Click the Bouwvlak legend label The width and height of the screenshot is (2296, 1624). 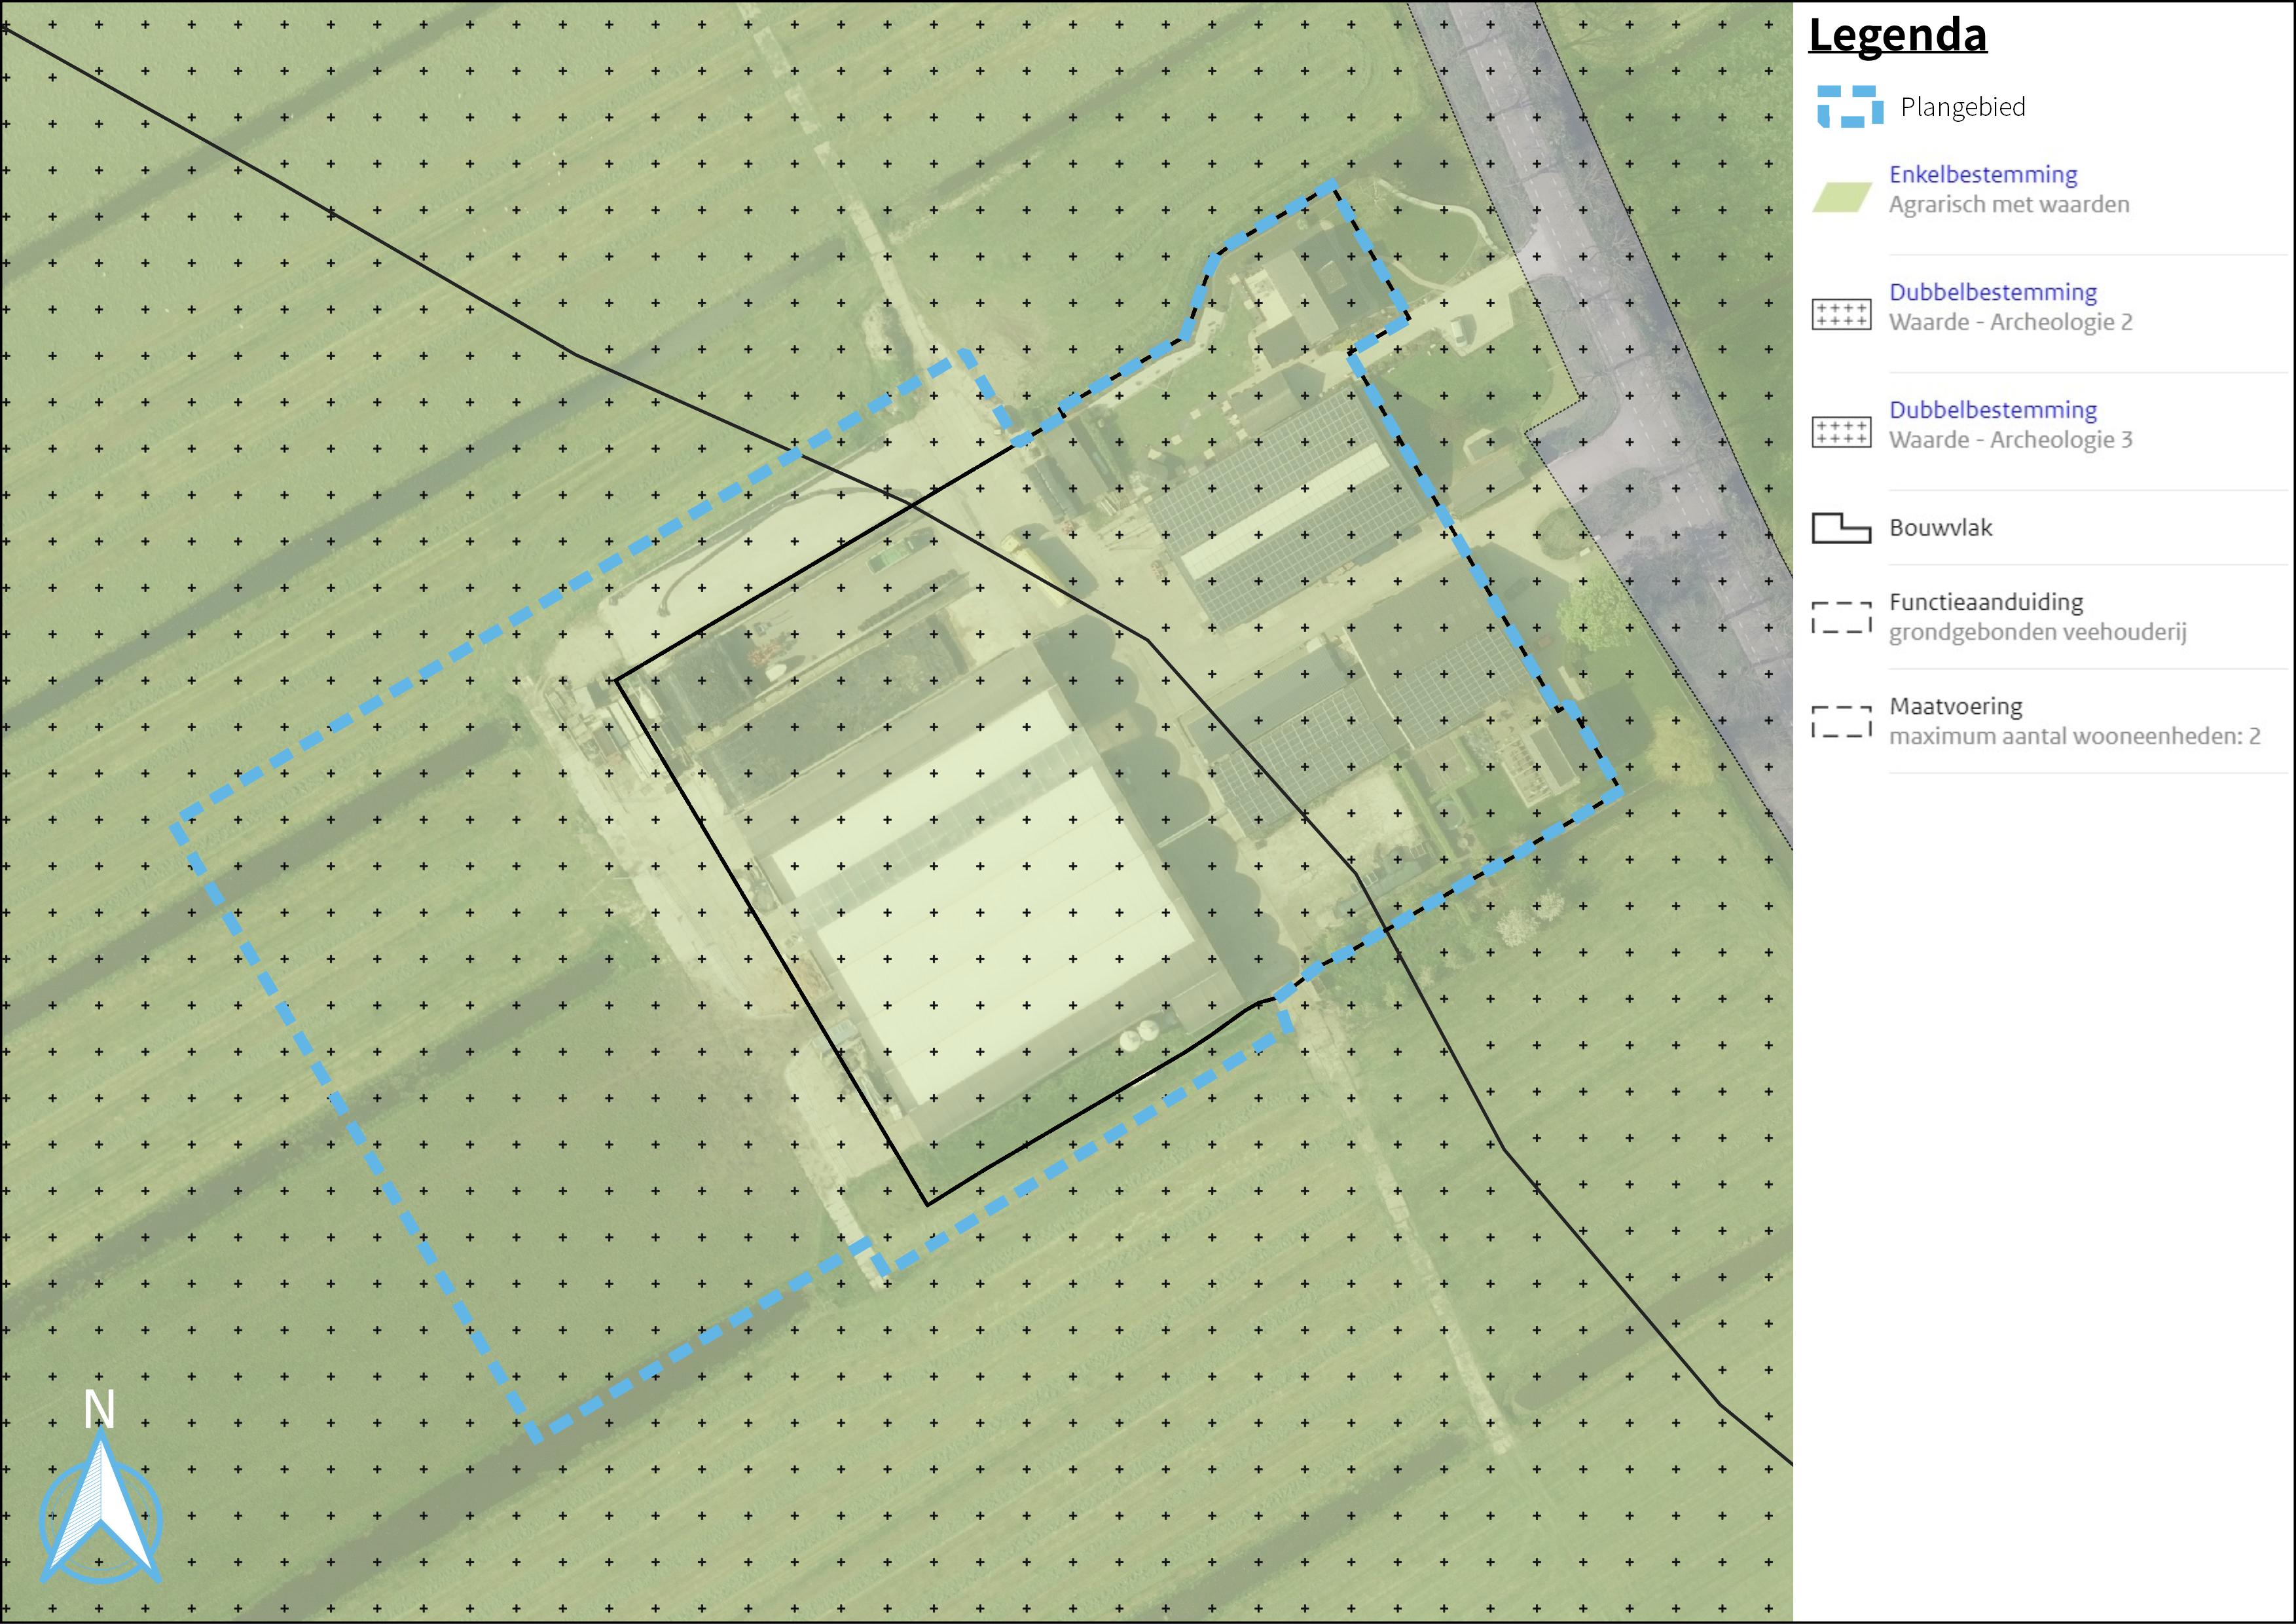(x=1940, y=528)
